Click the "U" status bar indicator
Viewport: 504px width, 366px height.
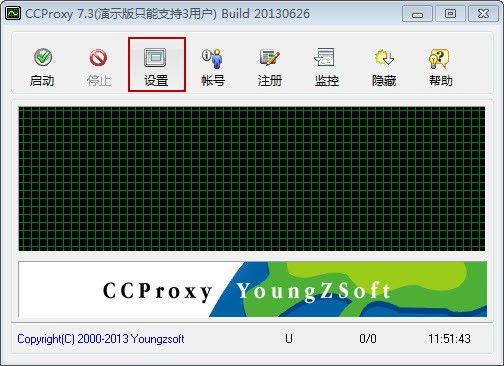289,339
